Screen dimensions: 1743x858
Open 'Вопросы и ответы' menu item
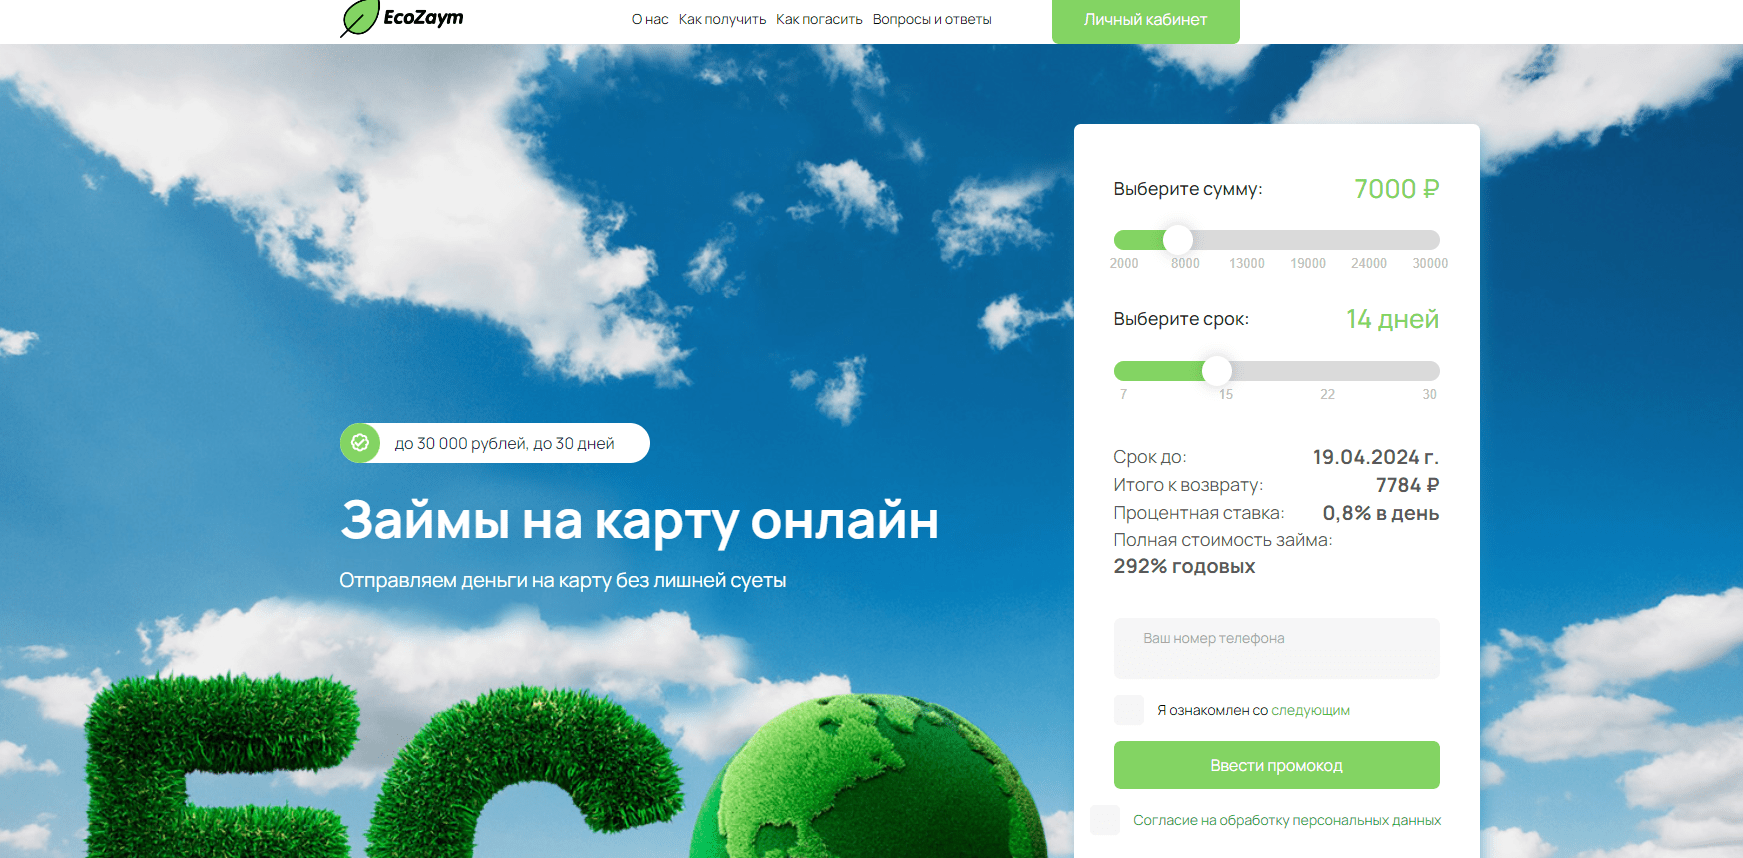pos(932,19)
